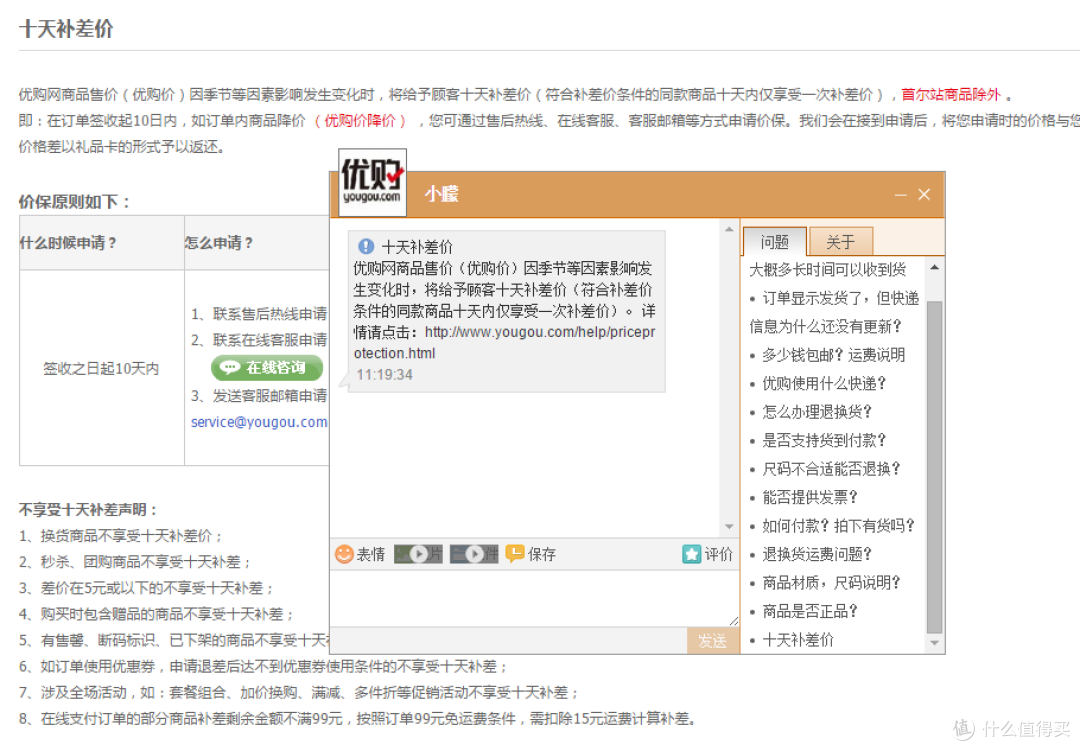Select question 订单显示发货了，但快递信息为什么还没有更新
1080x751 pixels.
click(x=834, y=312)
